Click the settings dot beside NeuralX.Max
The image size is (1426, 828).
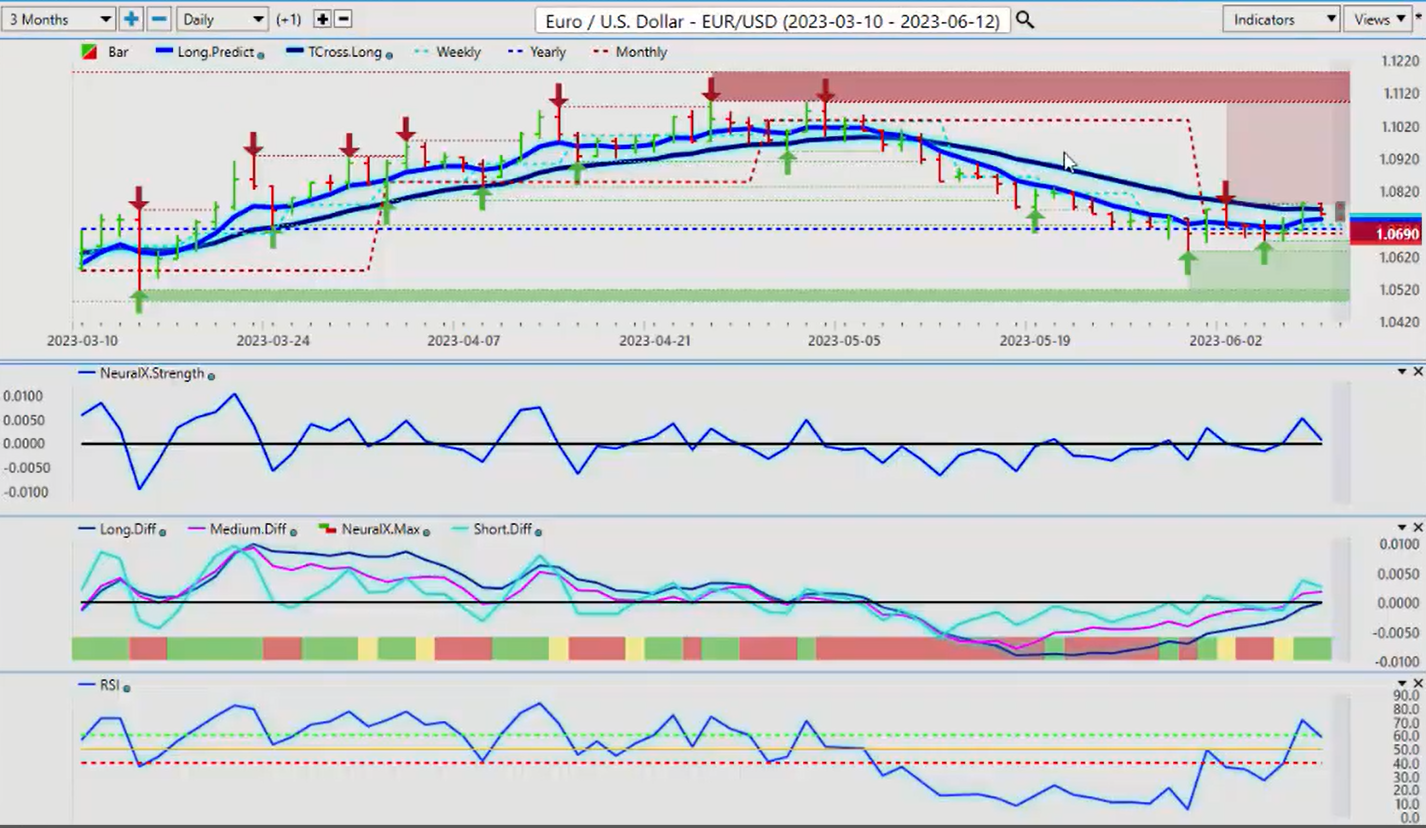pos(428,531)
